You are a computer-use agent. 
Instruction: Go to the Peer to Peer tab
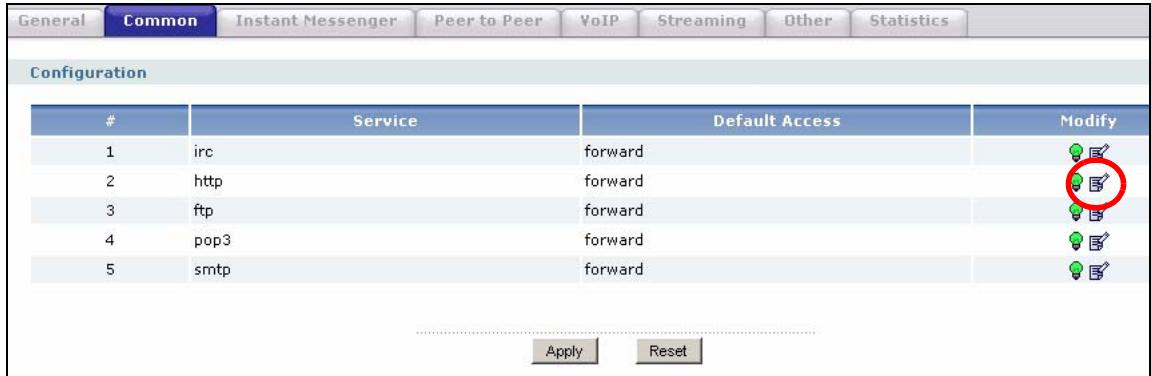(x=488, y=21)
